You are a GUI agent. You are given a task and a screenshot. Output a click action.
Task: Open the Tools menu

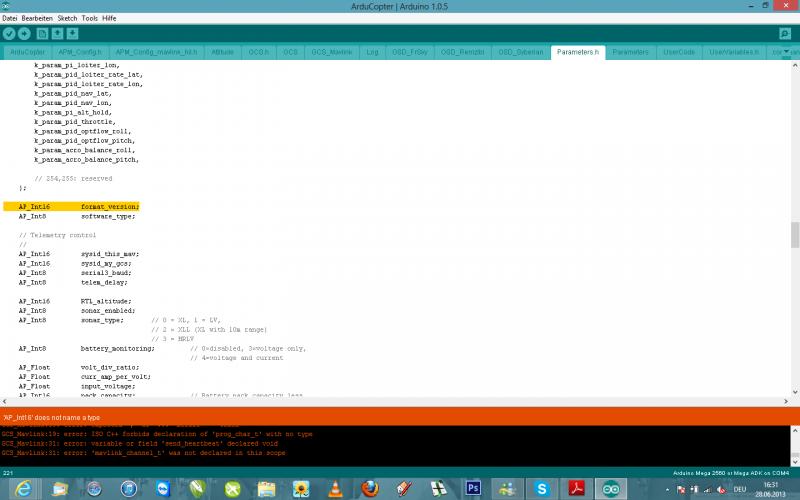(89, 18)
